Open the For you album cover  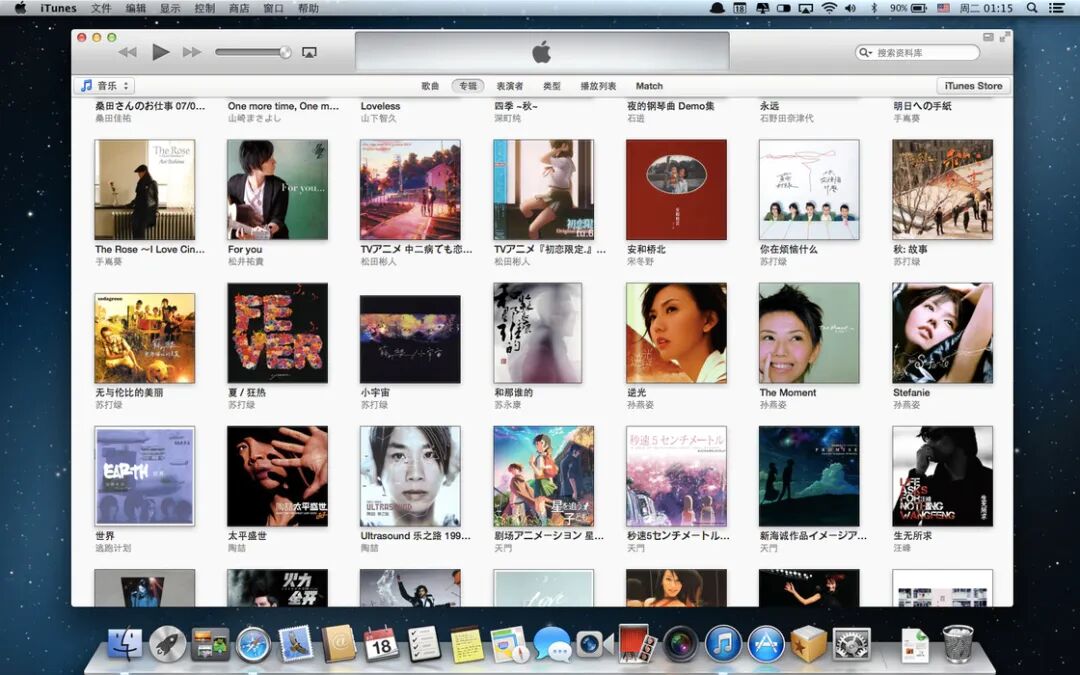pyautogui.click(x=278, y=189)
